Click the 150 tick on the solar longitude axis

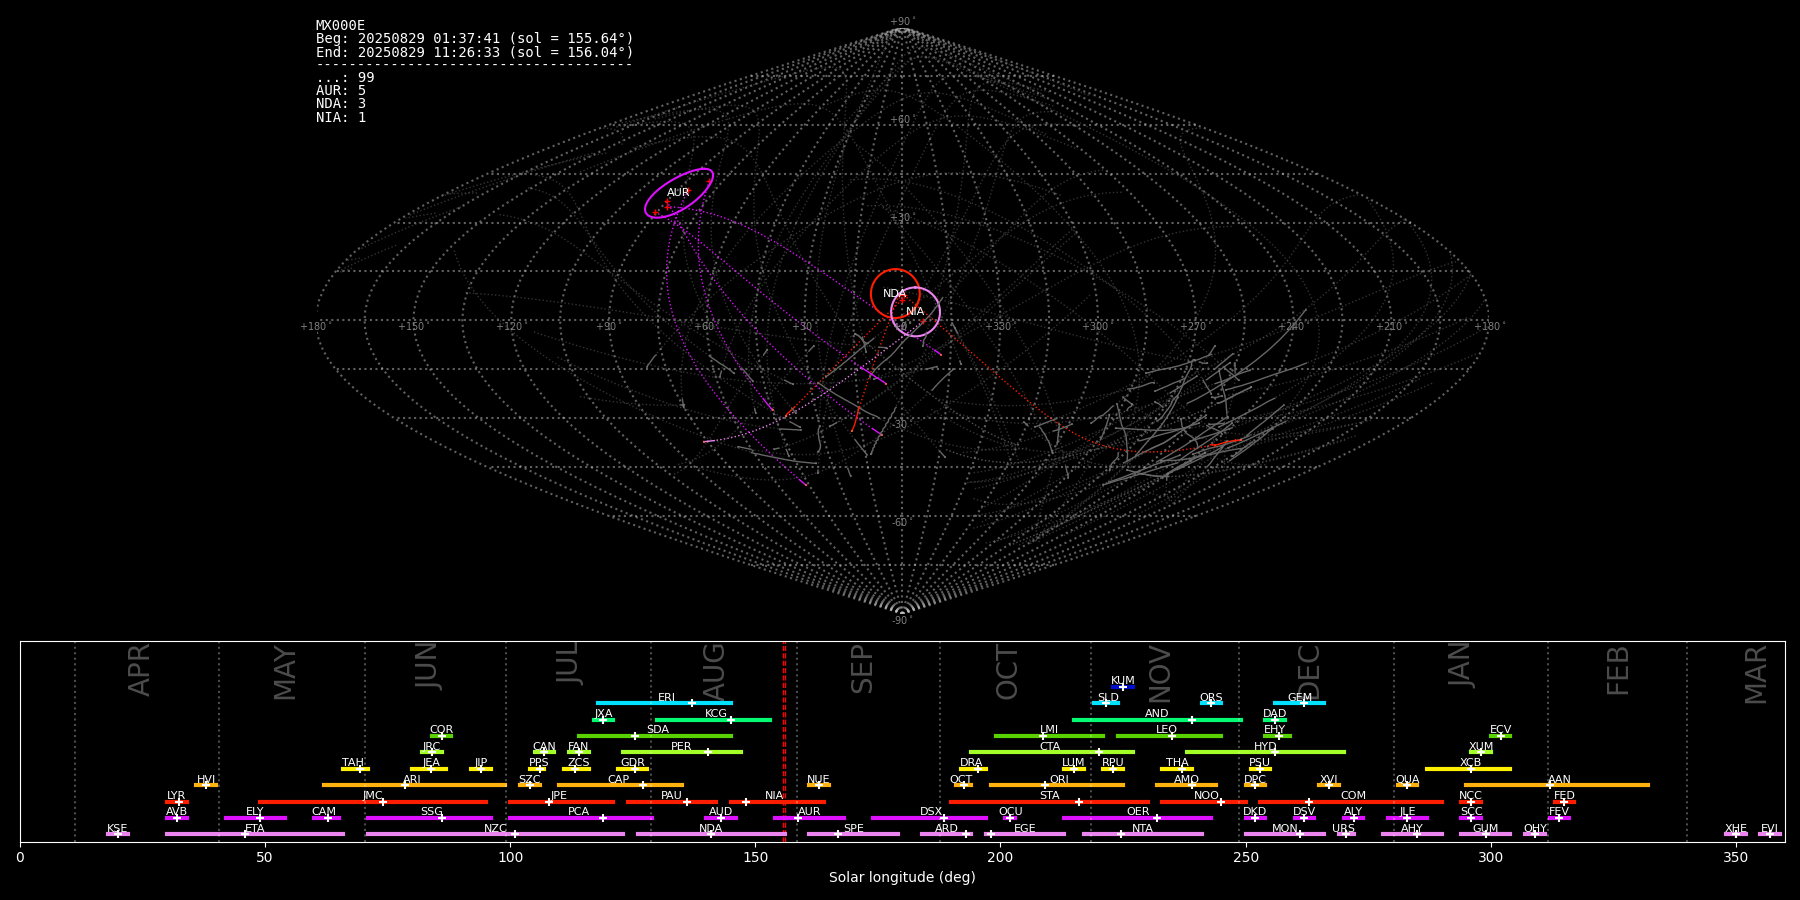[755, 857]
